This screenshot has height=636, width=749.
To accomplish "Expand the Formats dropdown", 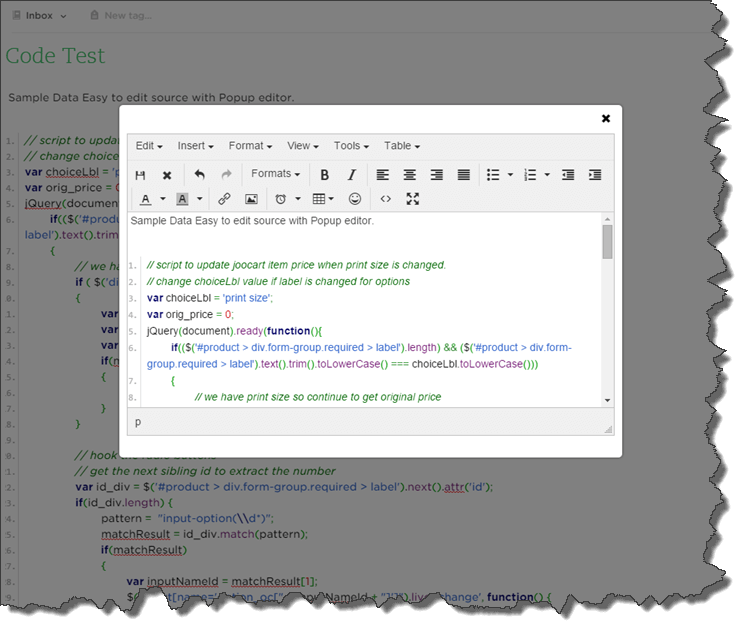I will click(x=276, y=174).
